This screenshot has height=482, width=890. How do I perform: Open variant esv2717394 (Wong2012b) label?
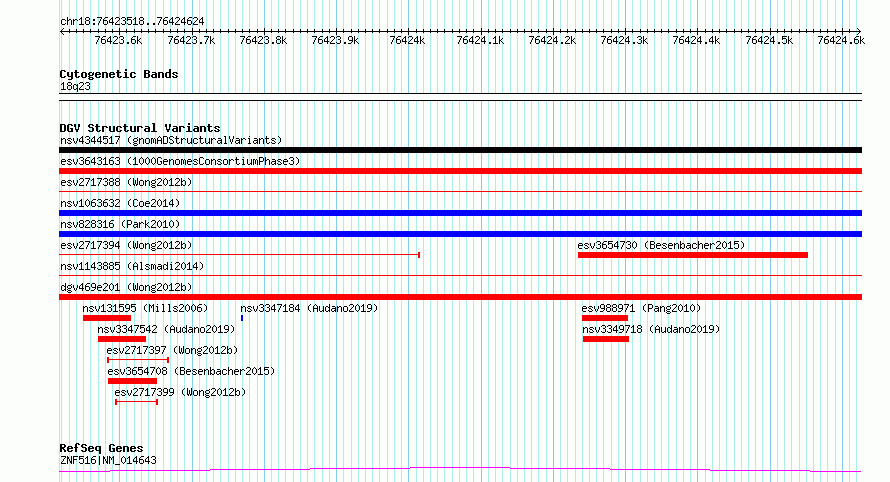[126, 245]
